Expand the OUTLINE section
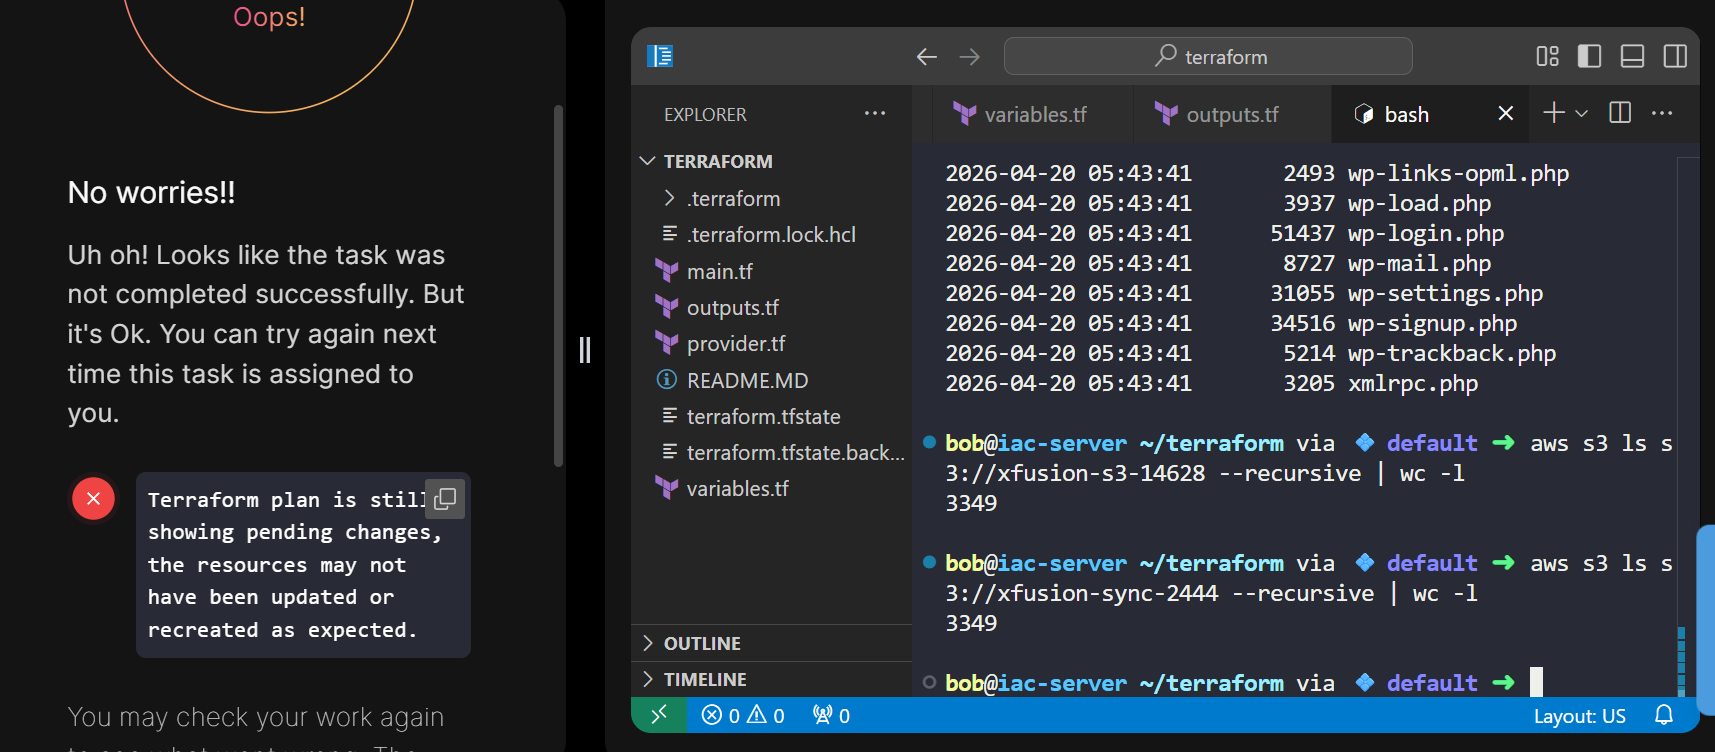 coord(702,643)
